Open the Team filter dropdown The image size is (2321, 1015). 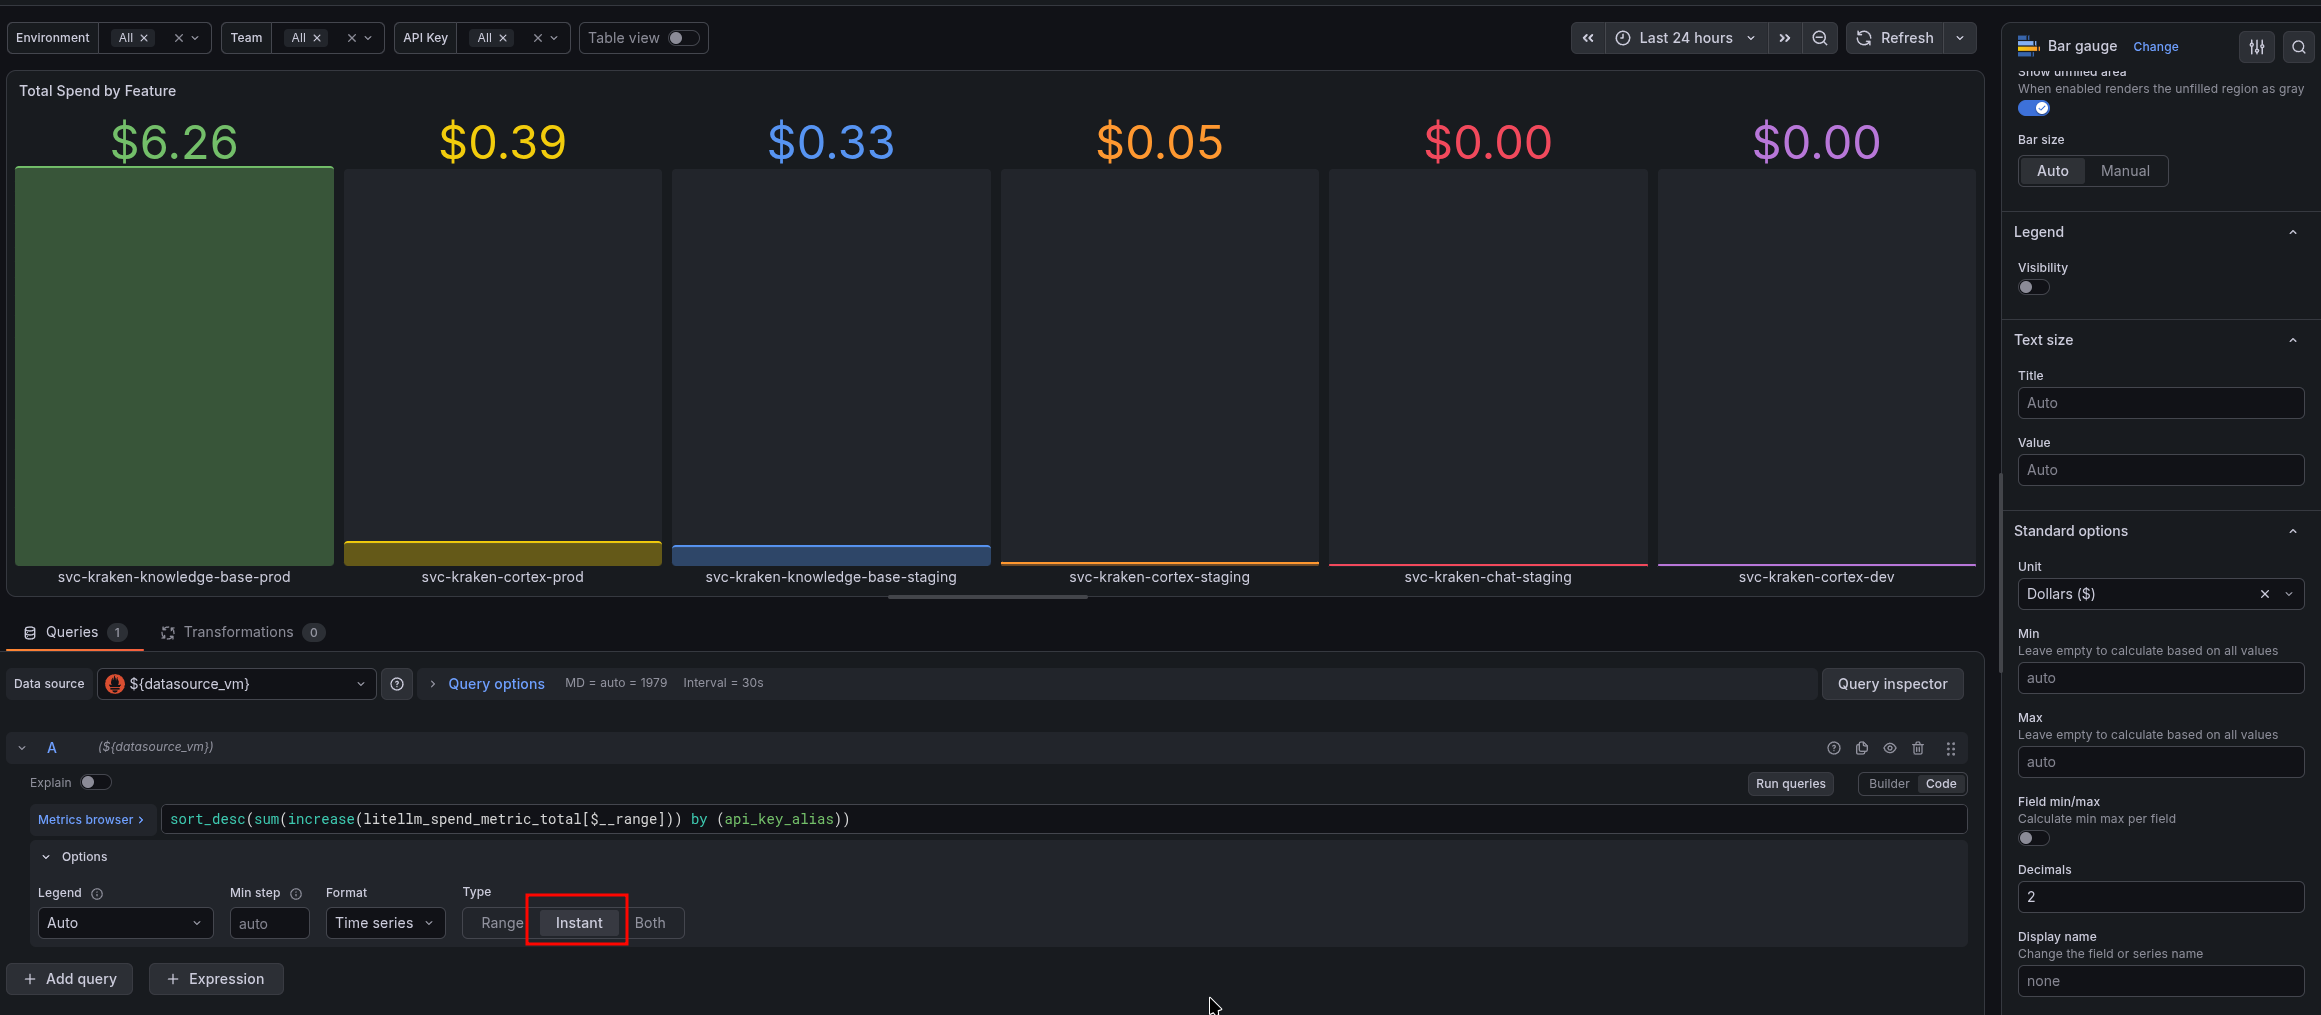coord(368,38)
